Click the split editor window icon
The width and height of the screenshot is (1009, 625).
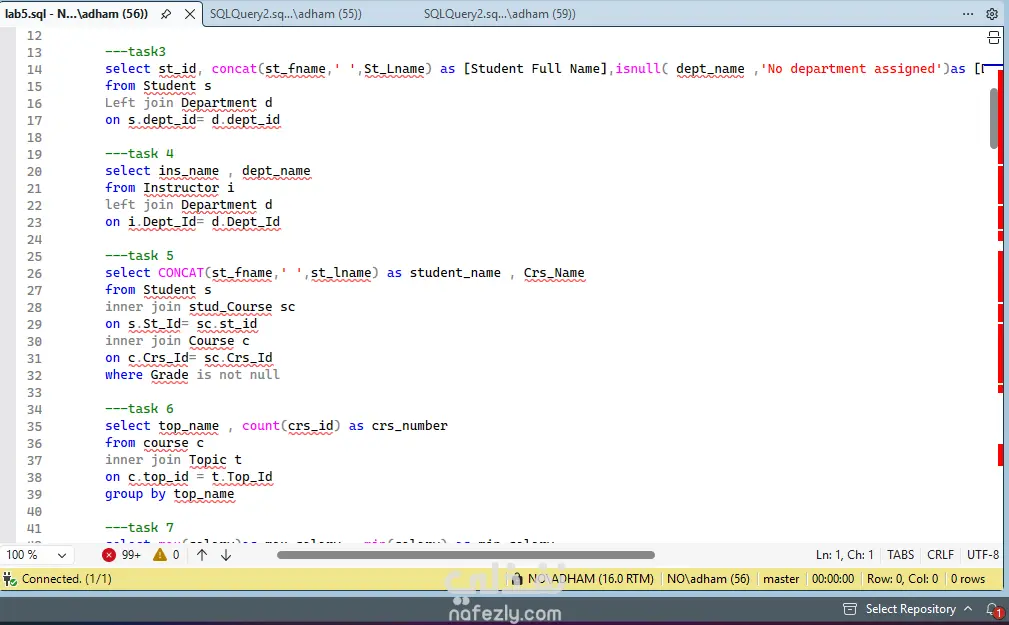pyautogui.click(x=994, y=38)
